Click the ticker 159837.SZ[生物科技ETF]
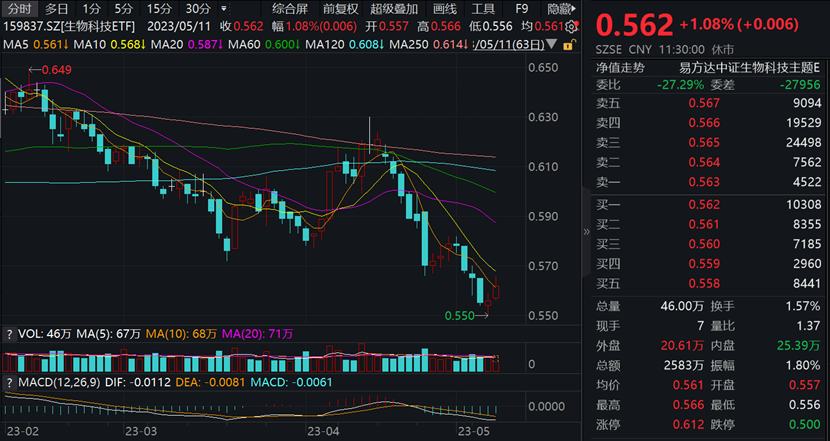This screenshot has height=441, width=830. point(69,26)
